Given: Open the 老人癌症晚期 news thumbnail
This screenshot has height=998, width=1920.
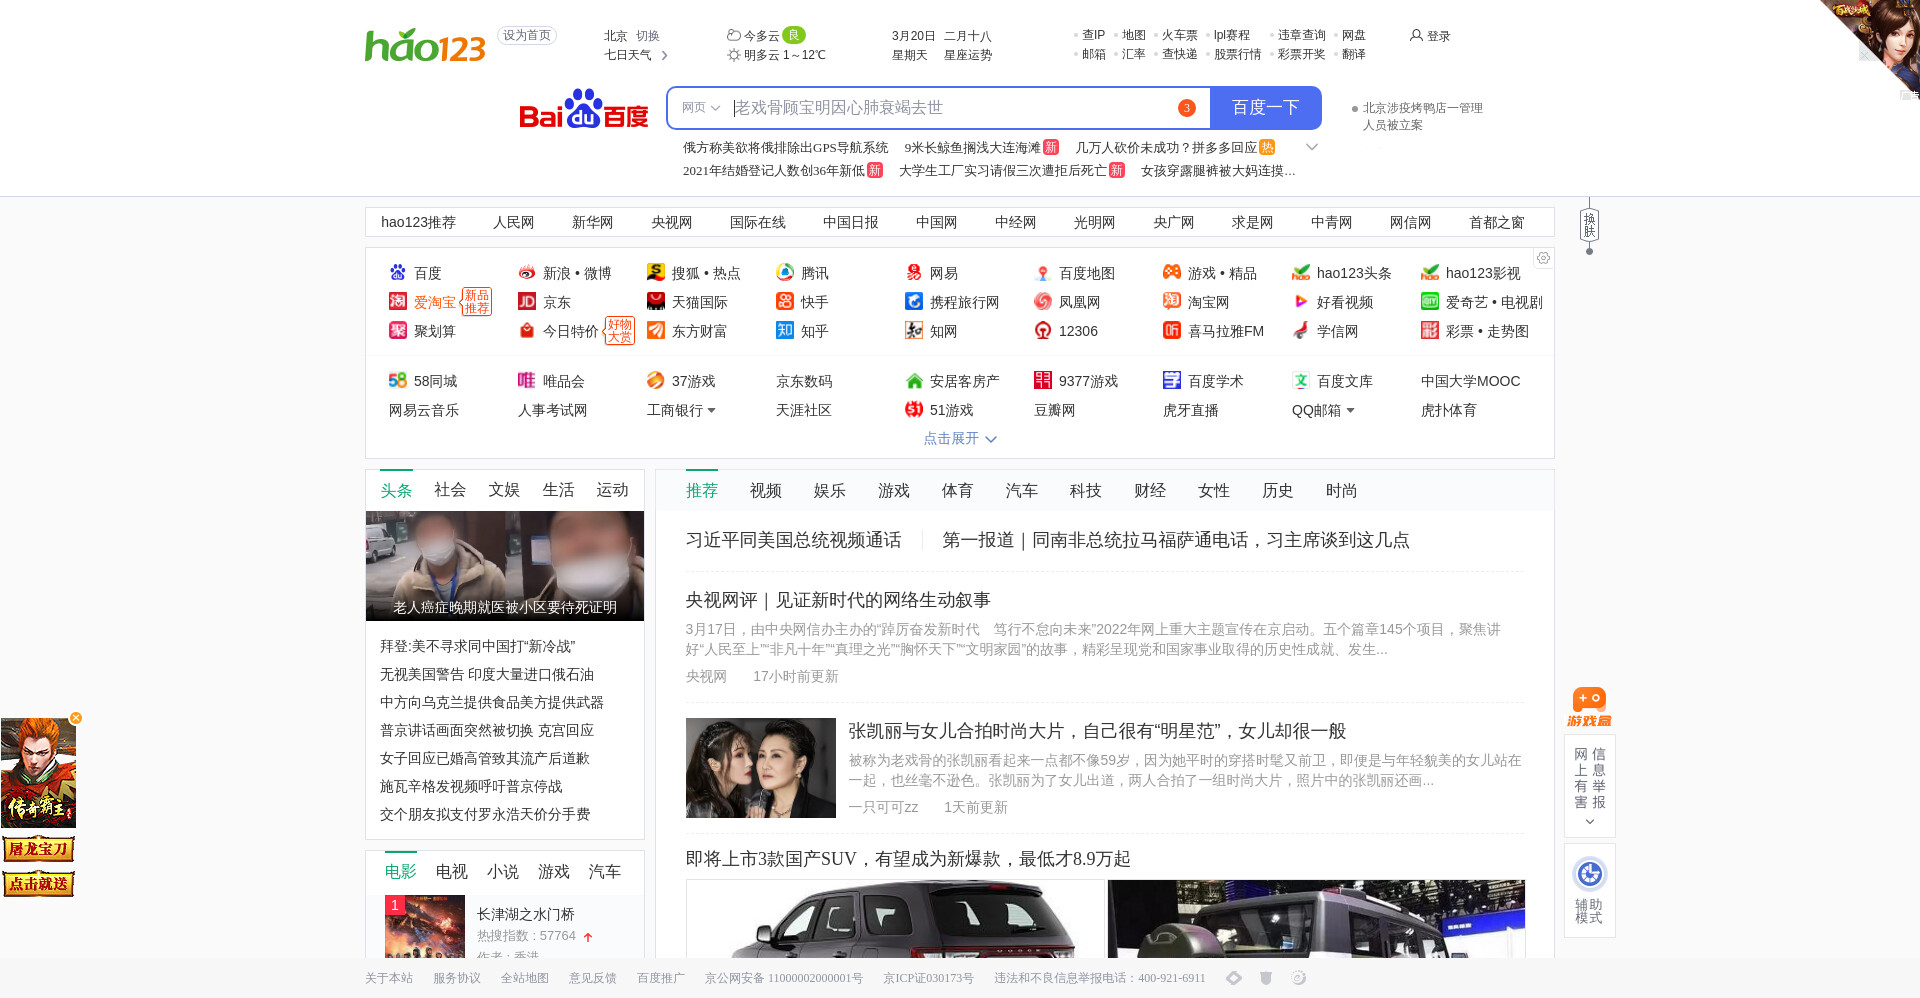Looking at the screenshot, I should click(x=505, y=566).
